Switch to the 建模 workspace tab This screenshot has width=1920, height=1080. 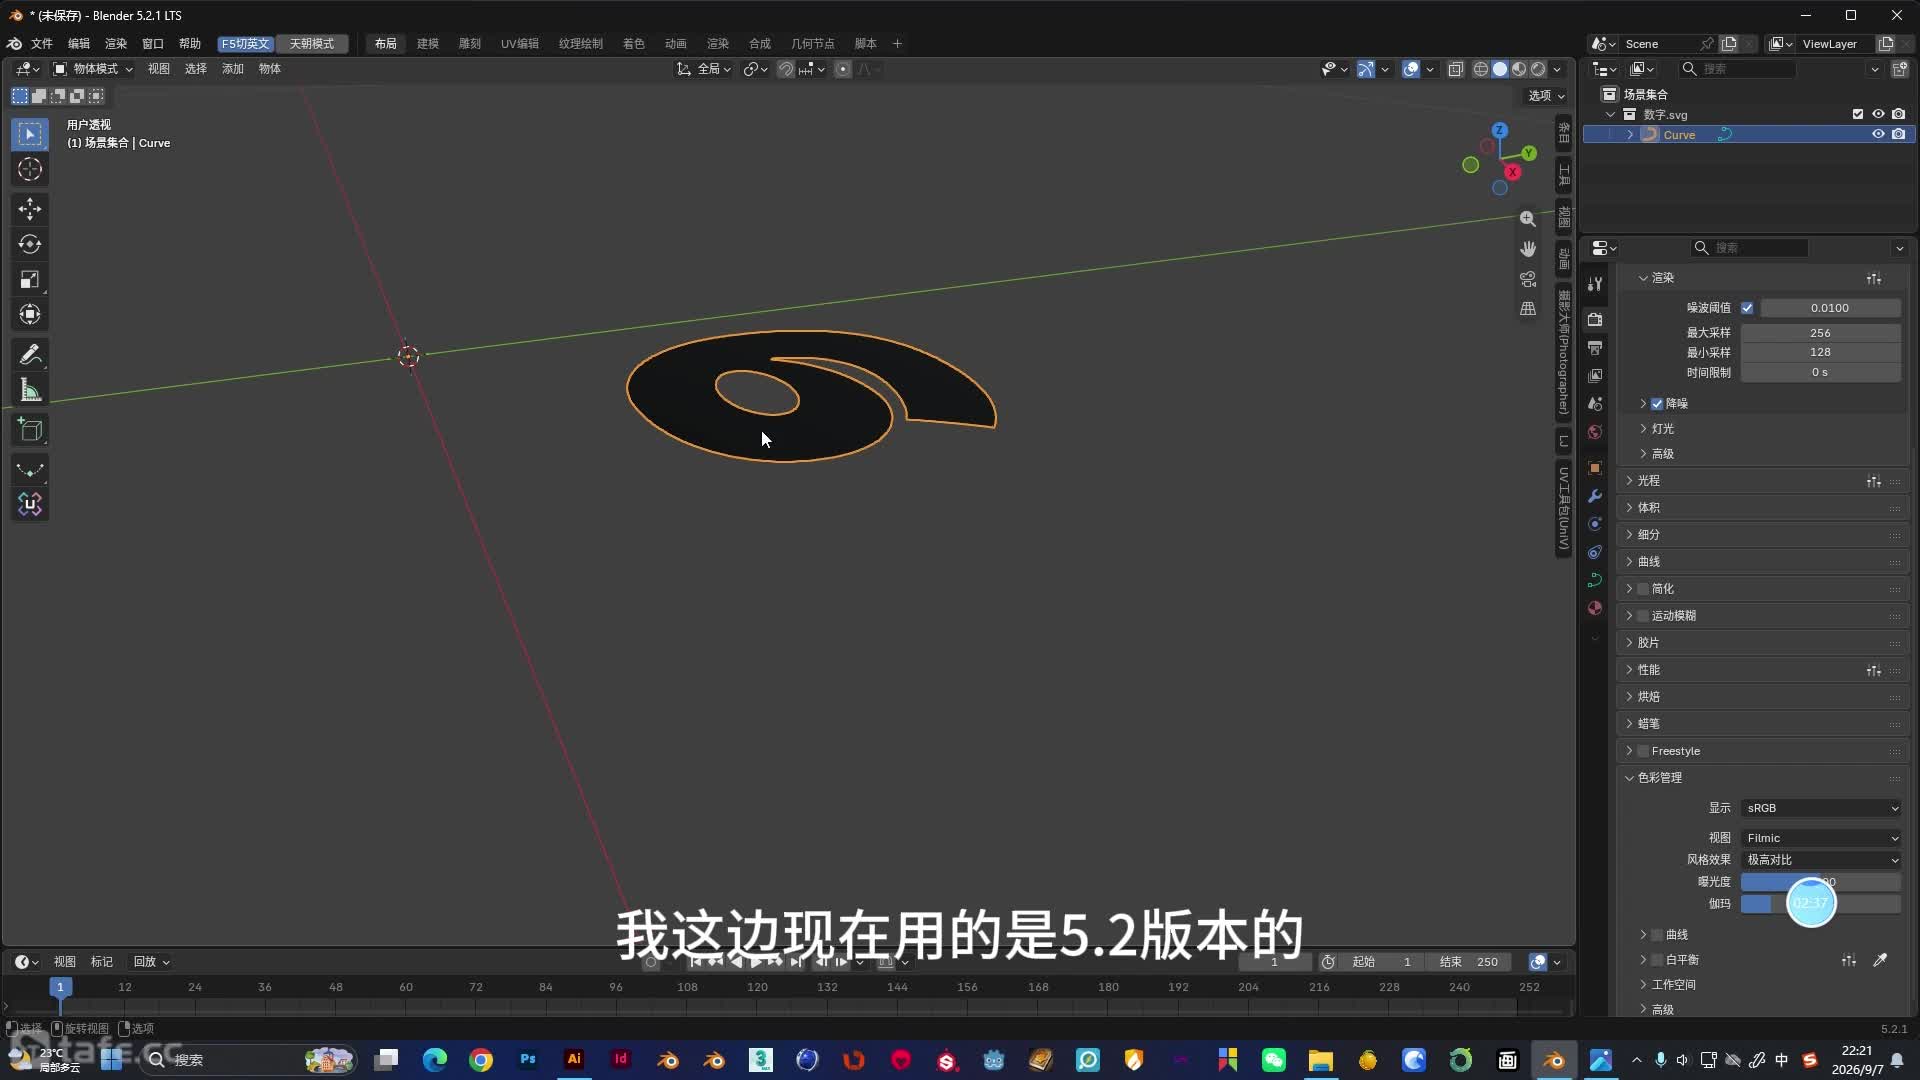[x=428, y=44]
